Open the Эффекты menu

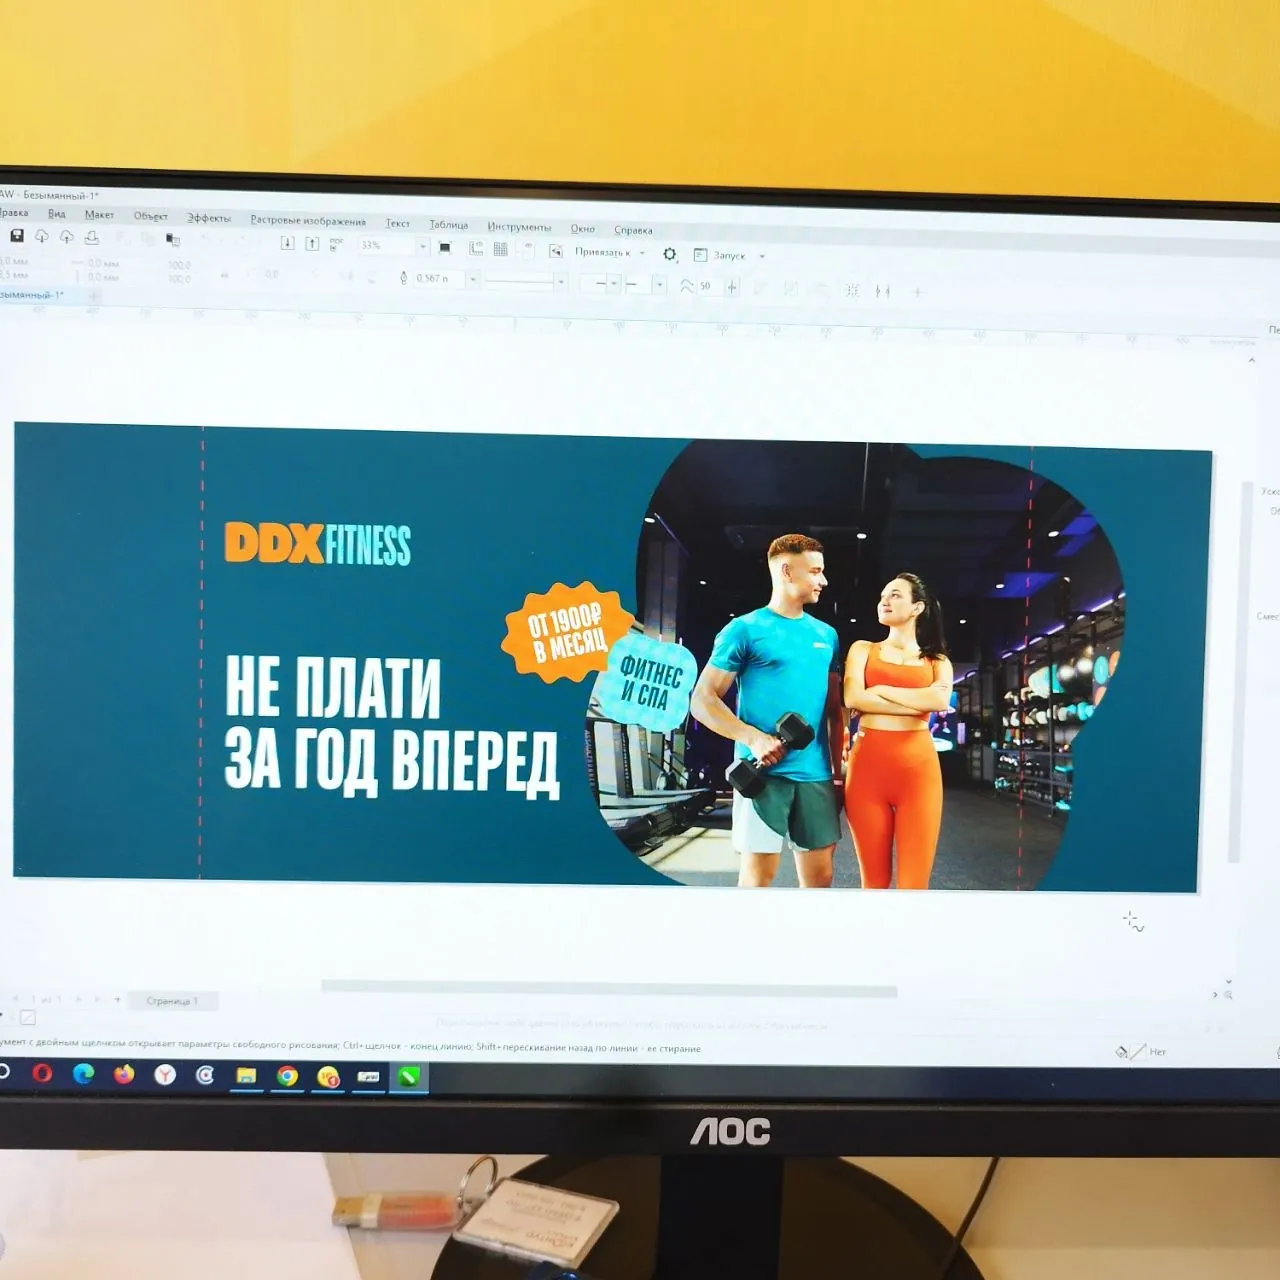click(209, 217)
